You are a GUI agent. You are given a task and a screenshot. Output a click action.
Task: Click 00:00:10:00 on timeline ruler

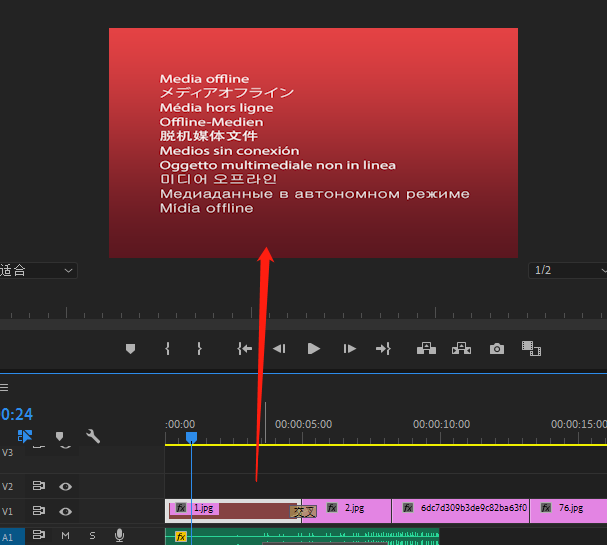[441, 424]
